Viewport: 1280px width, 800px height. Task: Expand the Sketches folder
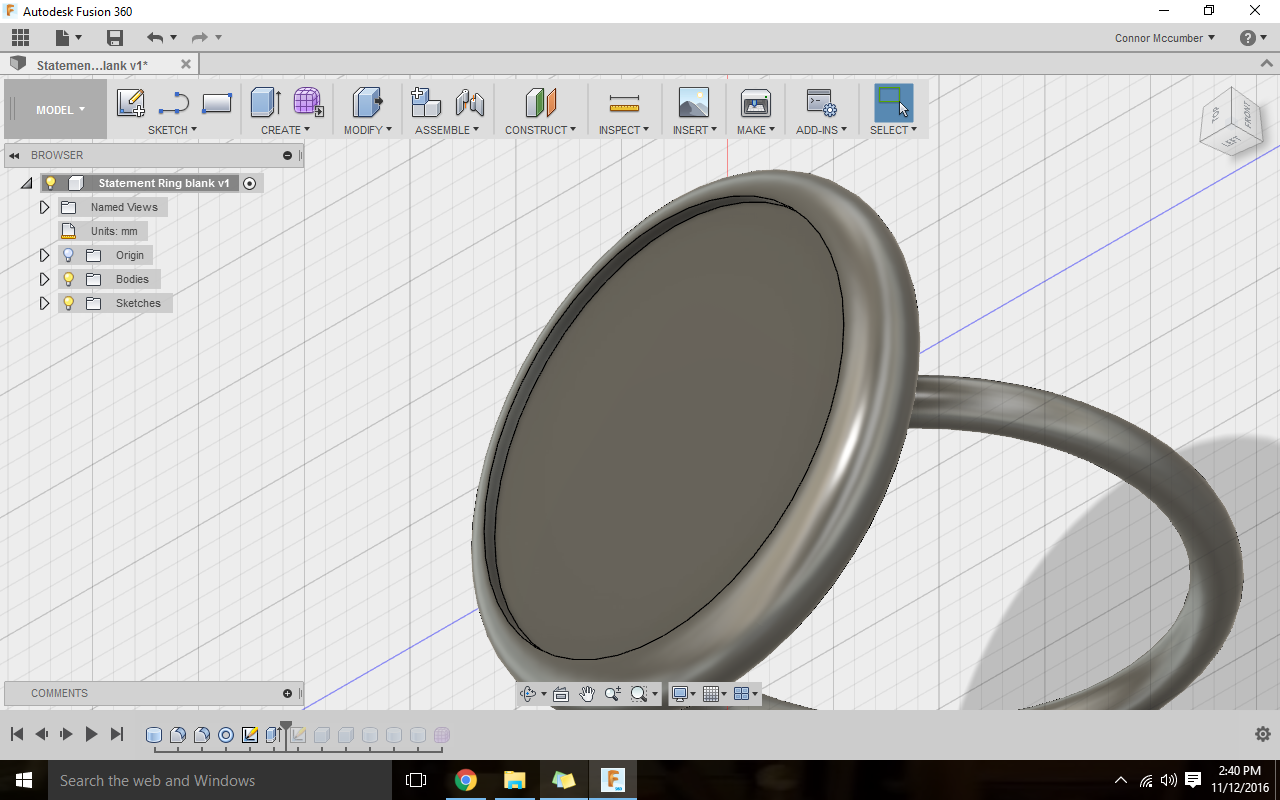click(x=44, y=303)
